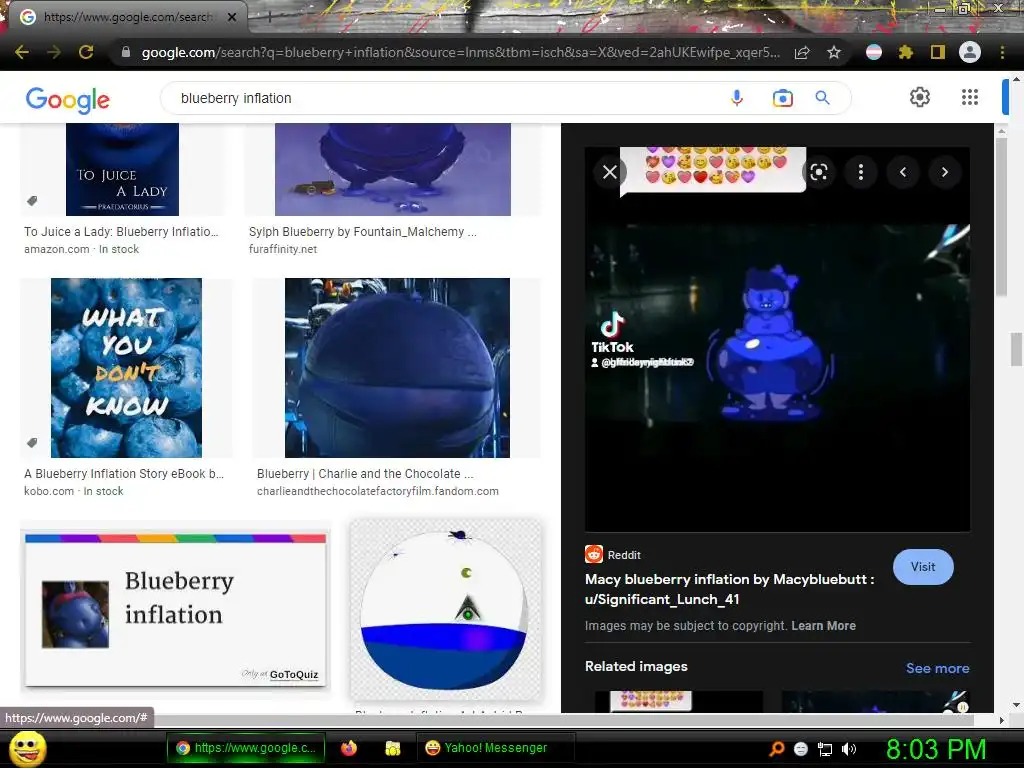Close the image preview panel
Image resolution: width=1024 pixels, height=768 pixels.
point(610,172)
